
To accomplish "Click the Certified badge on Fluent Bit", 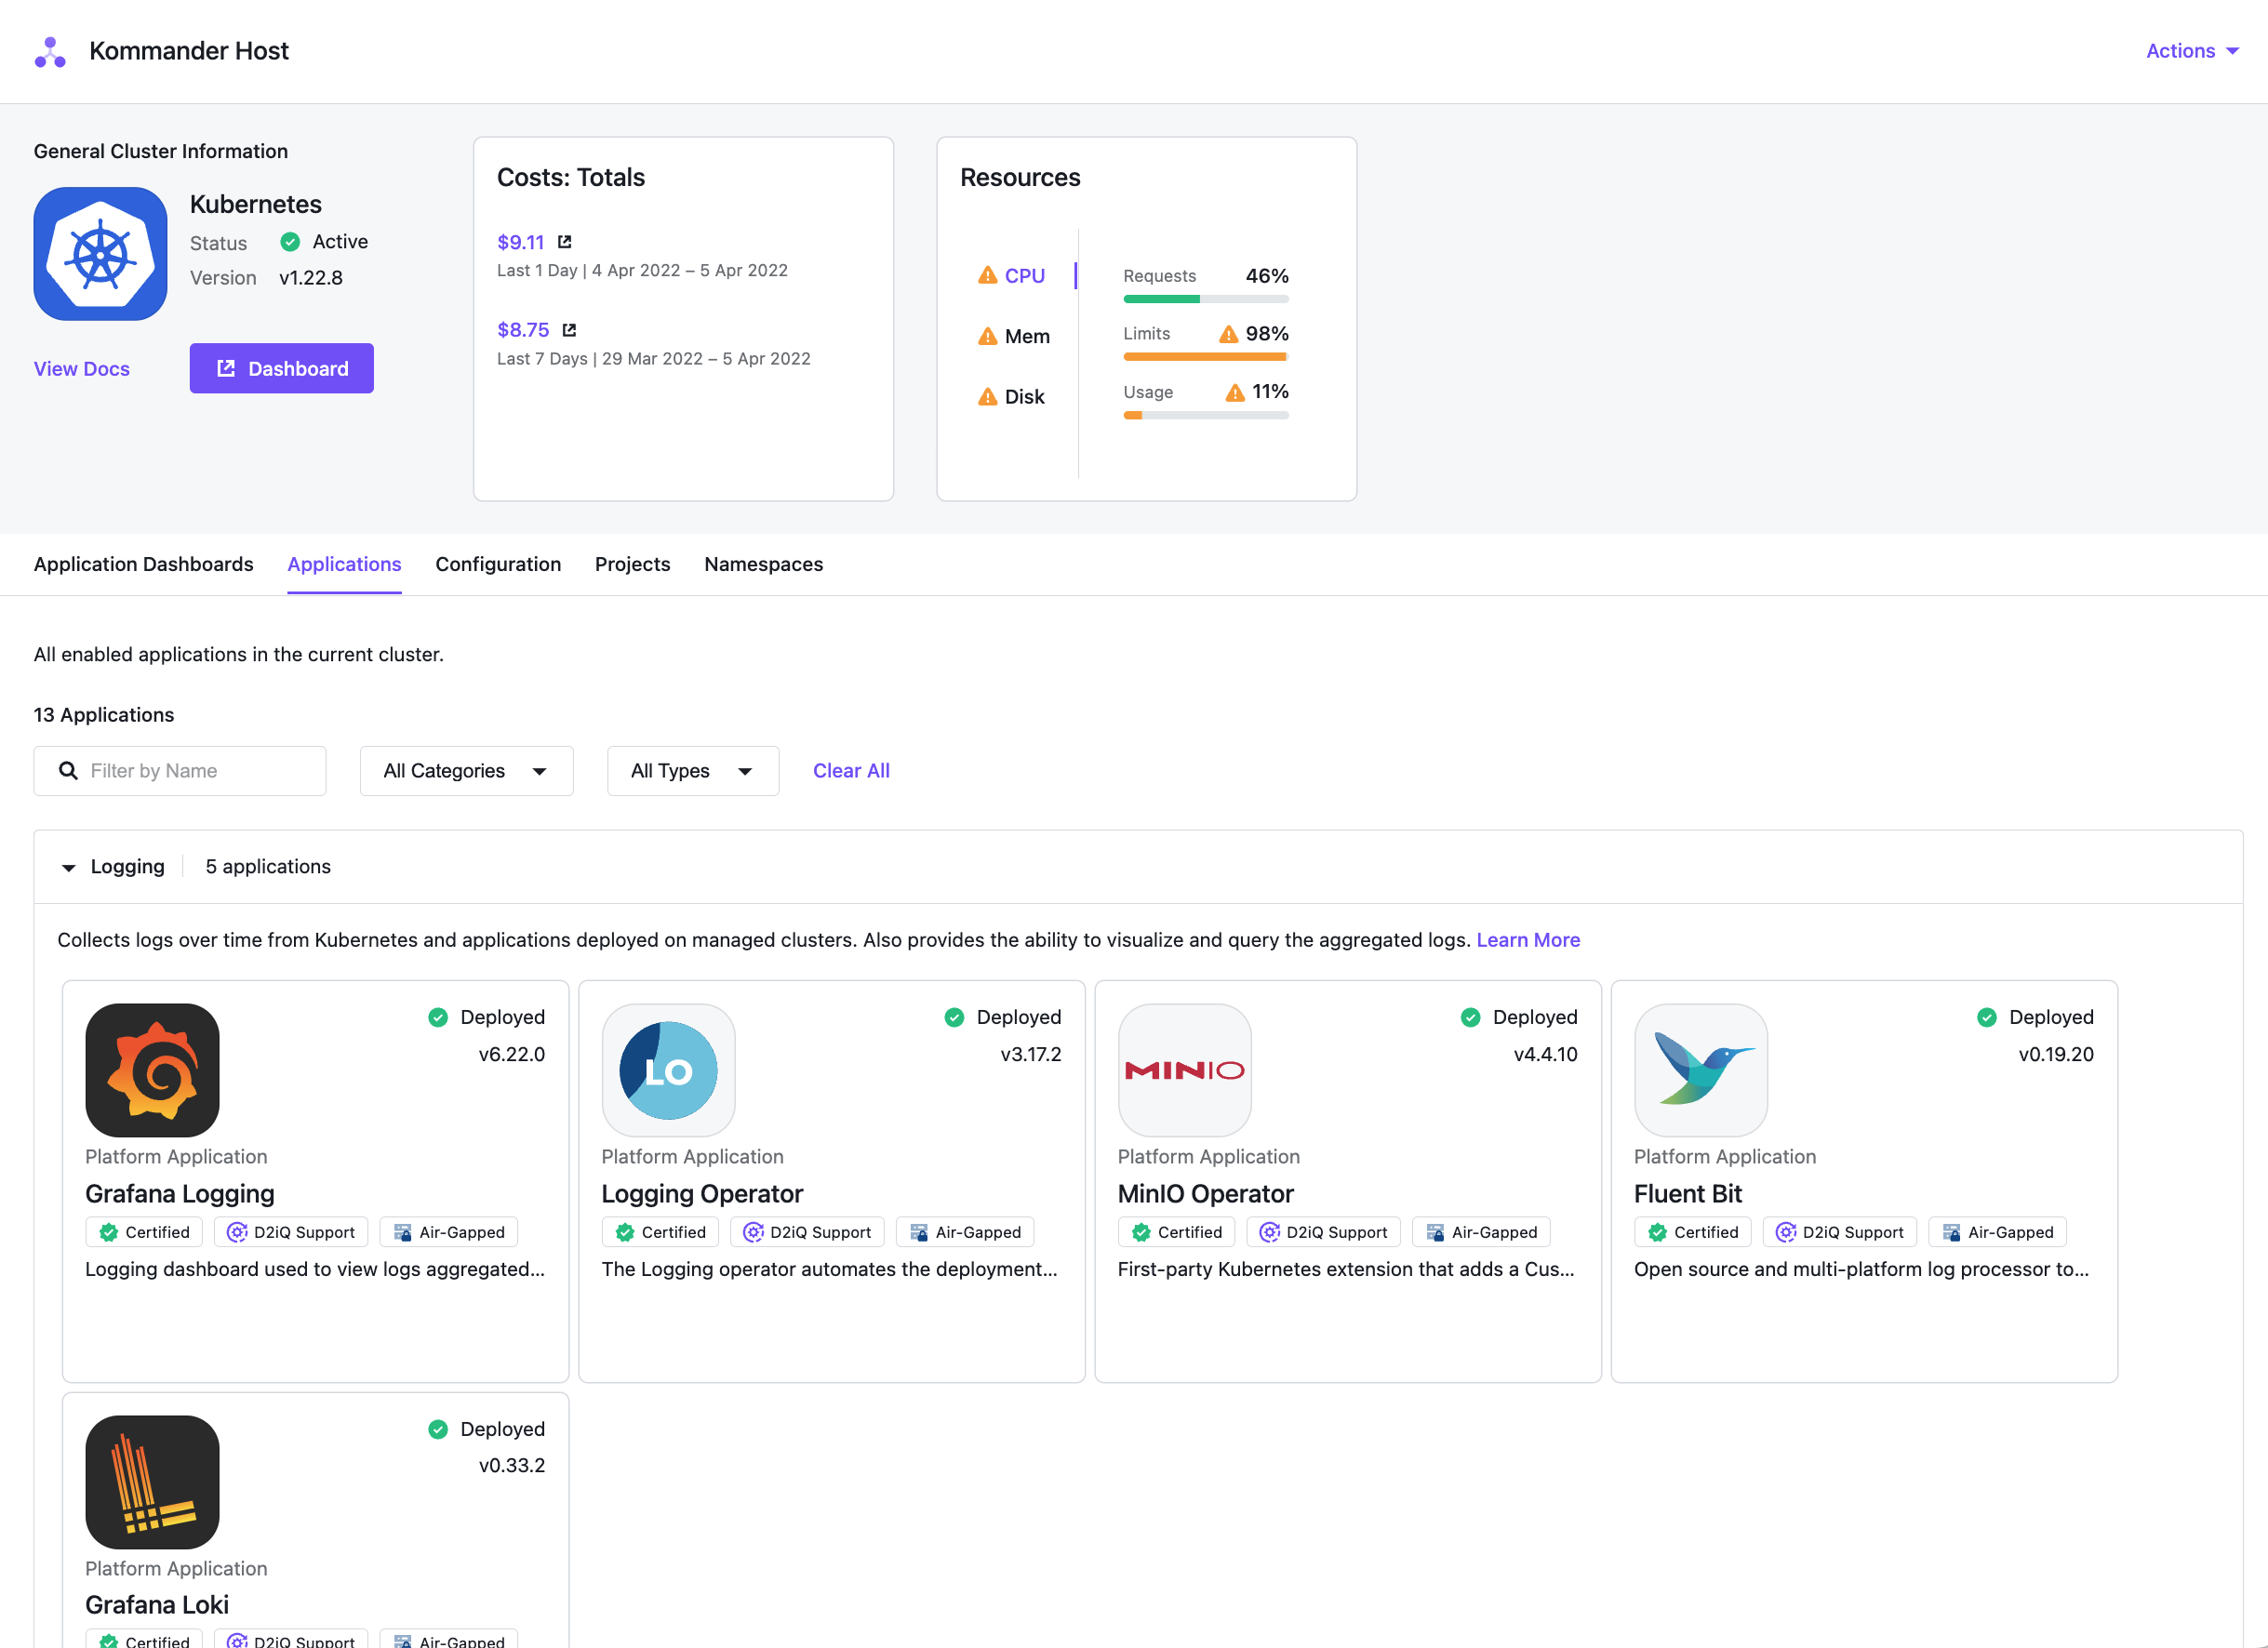I will tap(1693, 1232).
